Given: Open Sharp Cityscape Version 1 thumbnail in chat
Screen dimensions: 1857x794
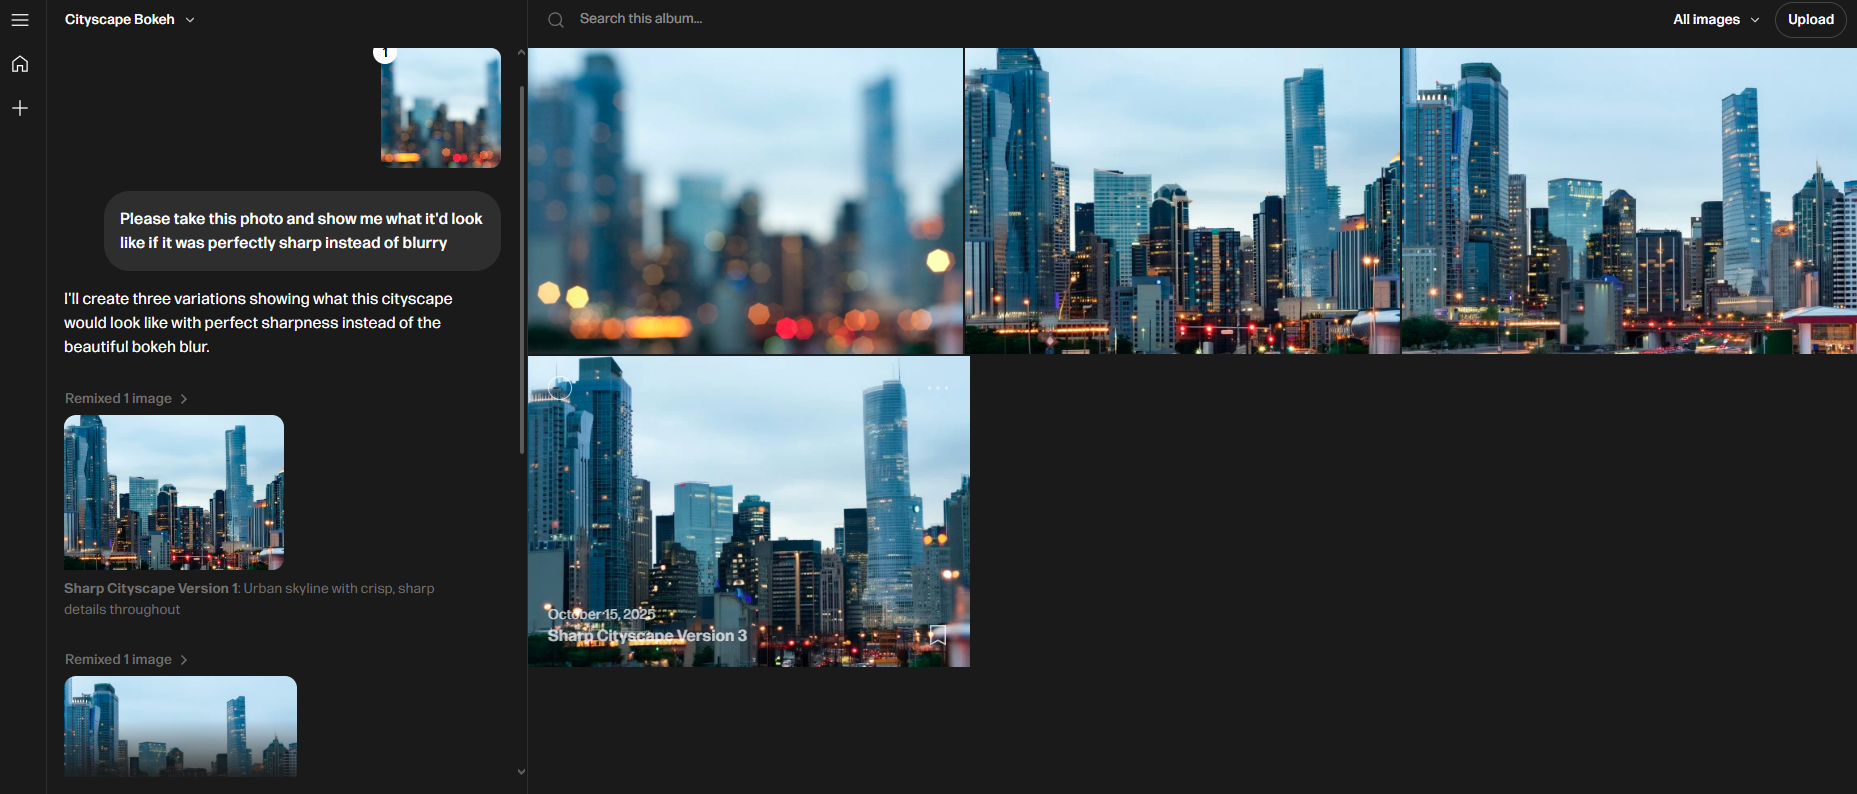Looking at the screenshot, I should pyautogui.click(x=174, y=492).
